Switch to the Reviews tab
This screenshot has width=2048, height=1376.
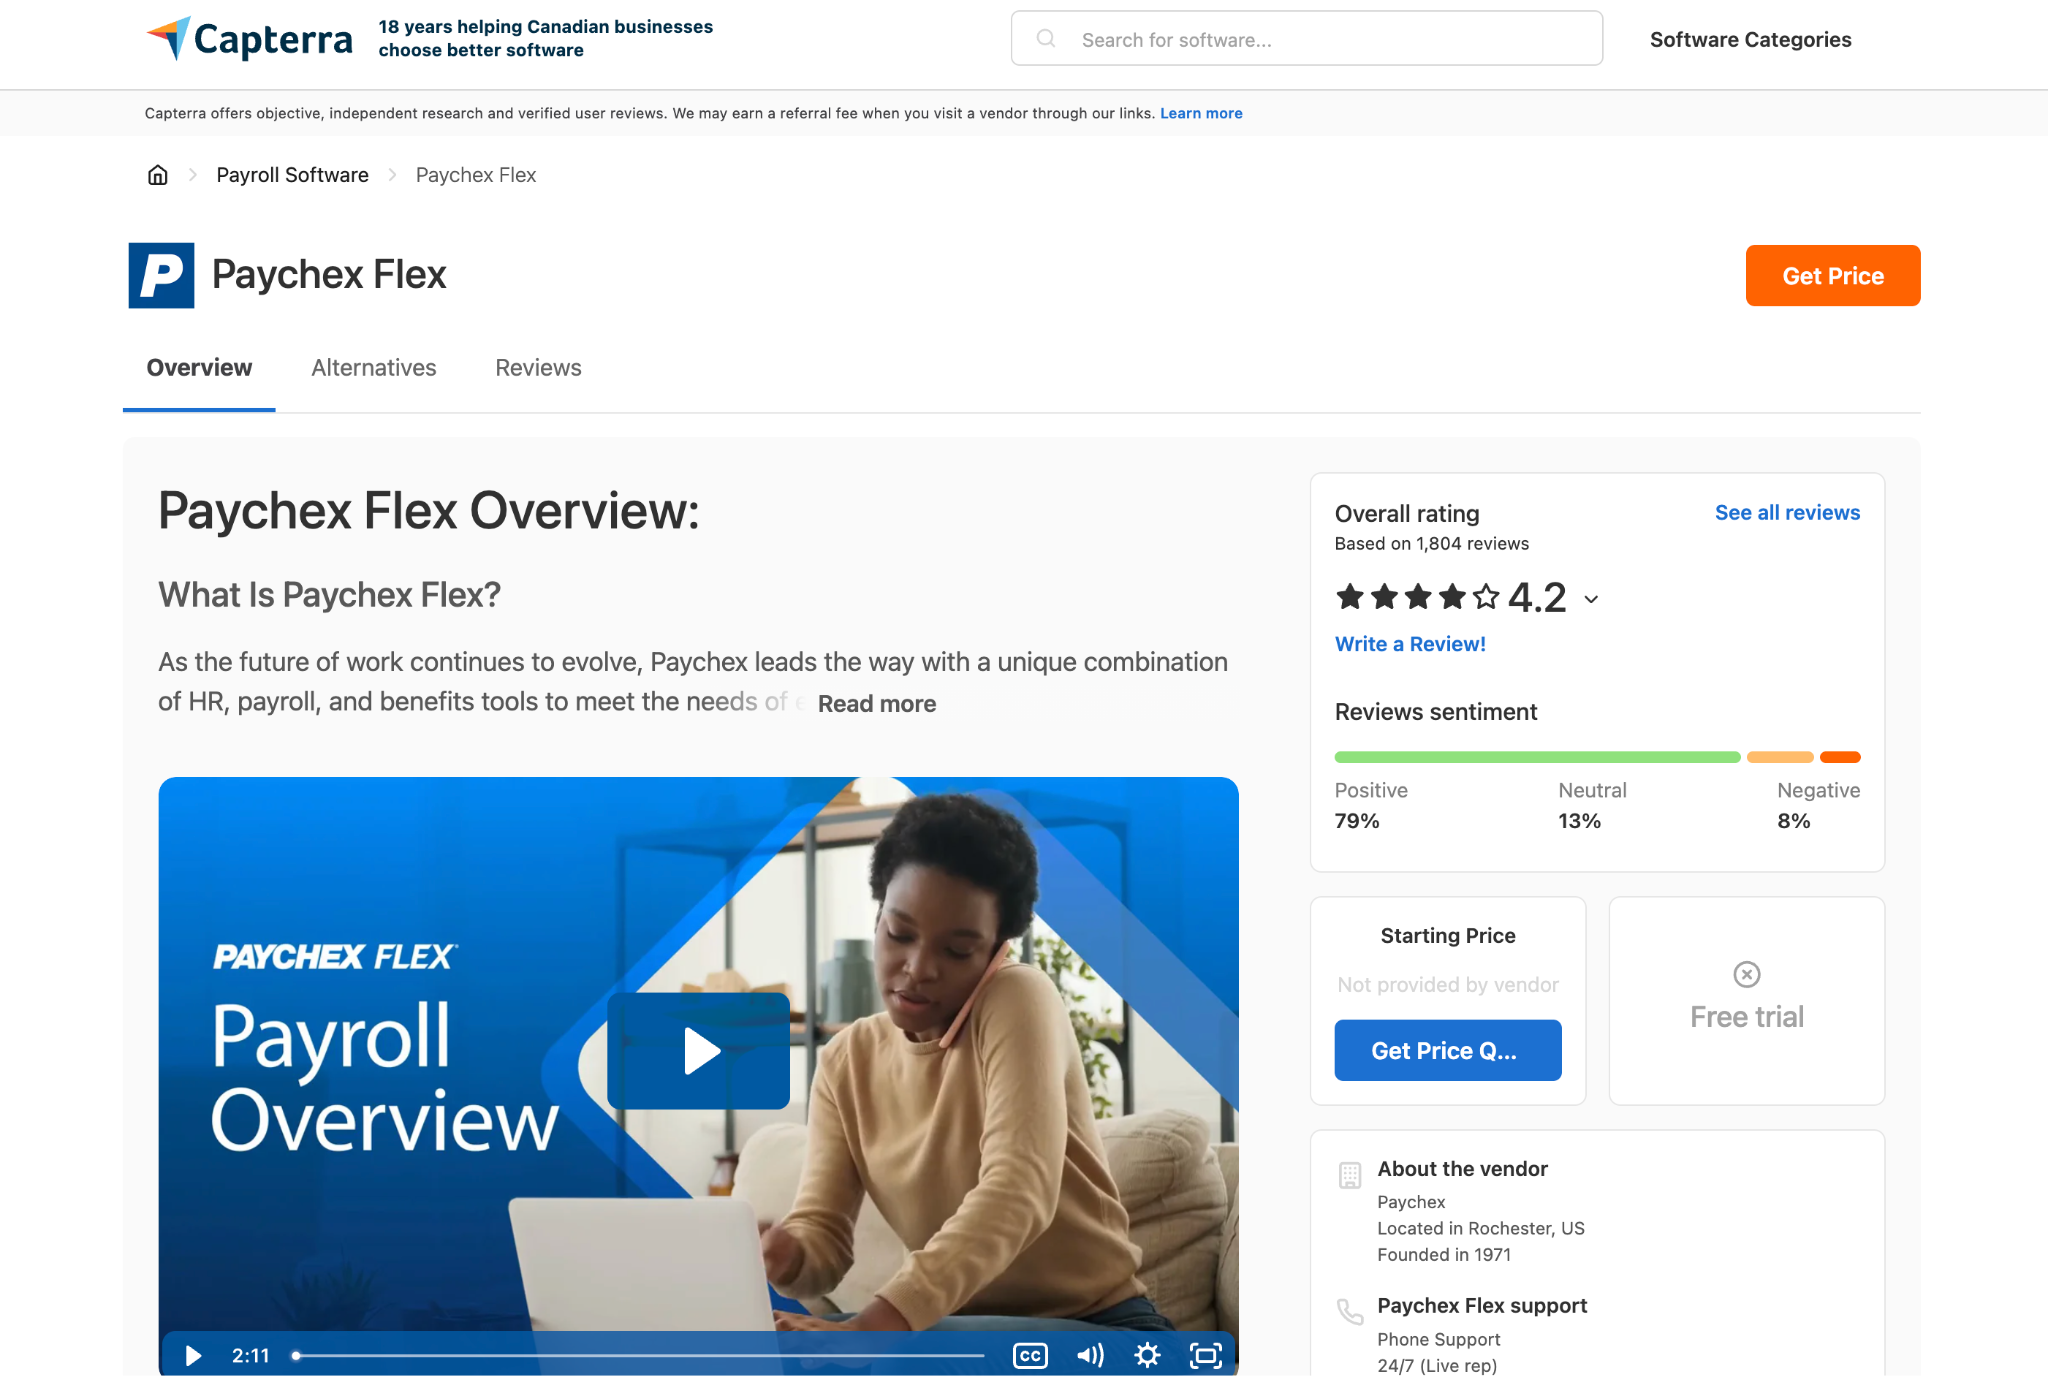tap(538, 368)
